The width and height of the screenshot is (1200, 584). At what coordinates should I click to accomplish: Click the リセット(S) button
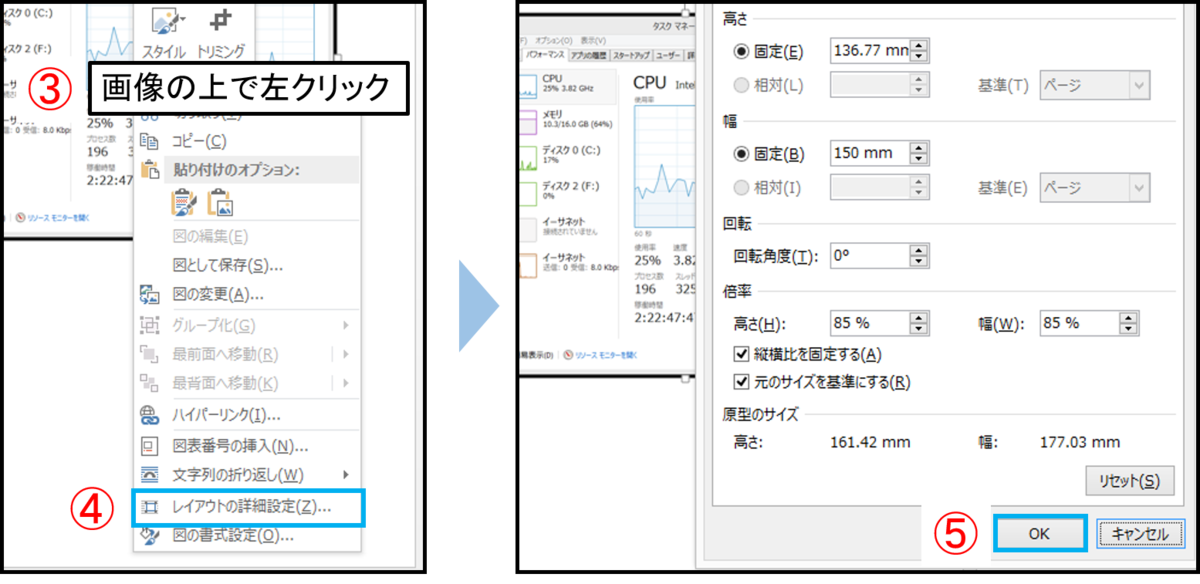(x=1128, y=481)
